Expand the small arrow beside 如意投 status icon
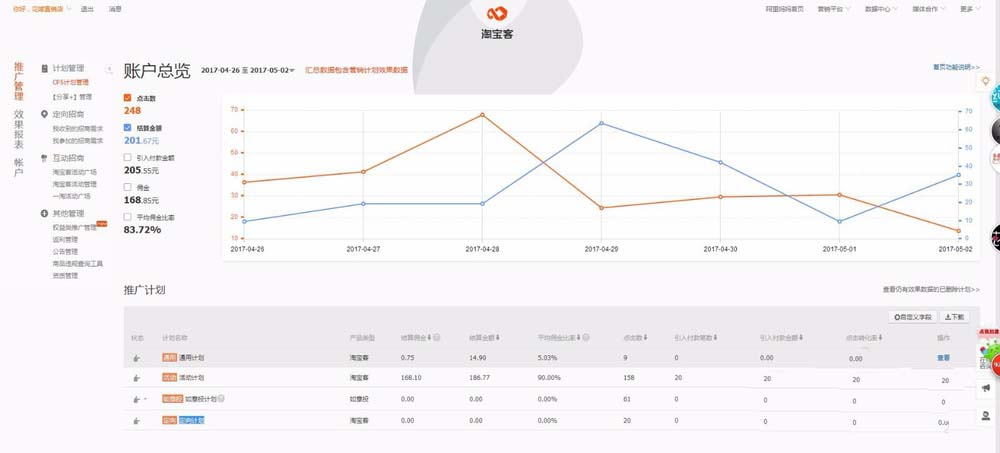The width and height of the screenshot is (1000, 453). point(145,399)
